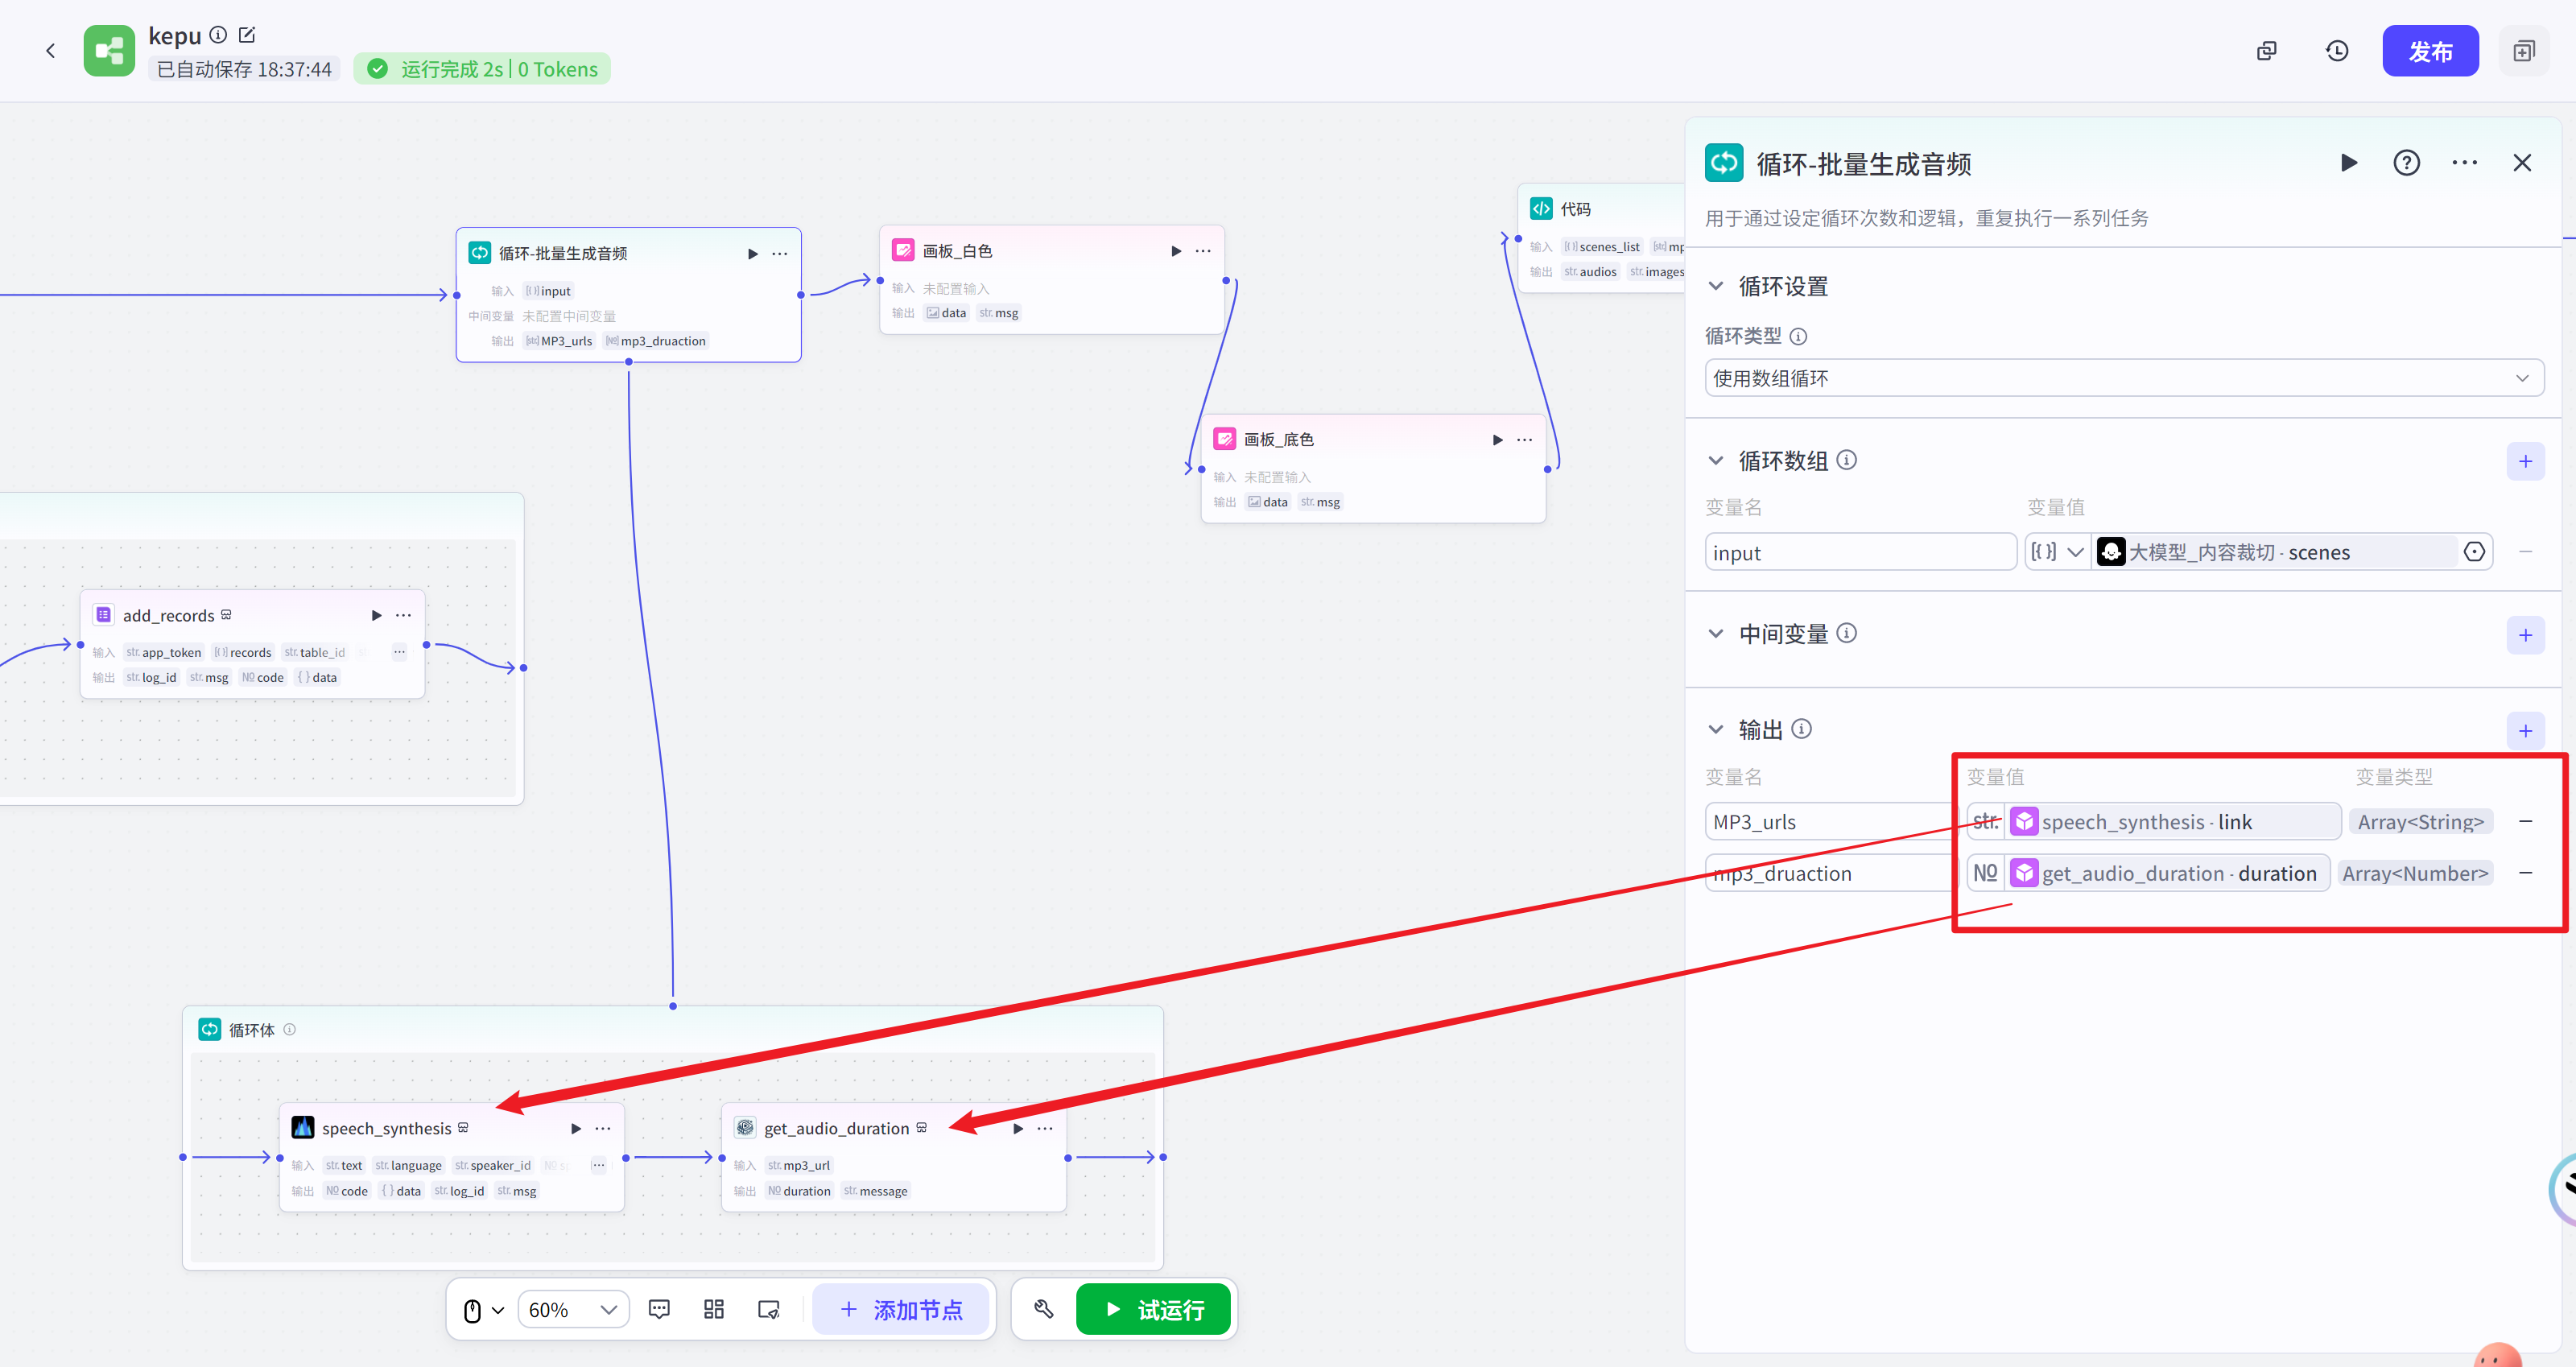The image size is (2576, 1367).
Task: Open the array type dropdown beside input
Action: pos(2058,552)
